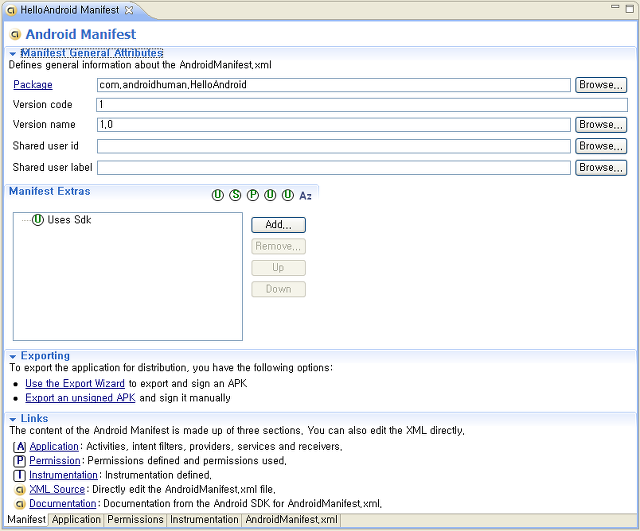Click the I icon beside Instrumentation link
Screen dimensions: 640x531
(x=20, y=475)
